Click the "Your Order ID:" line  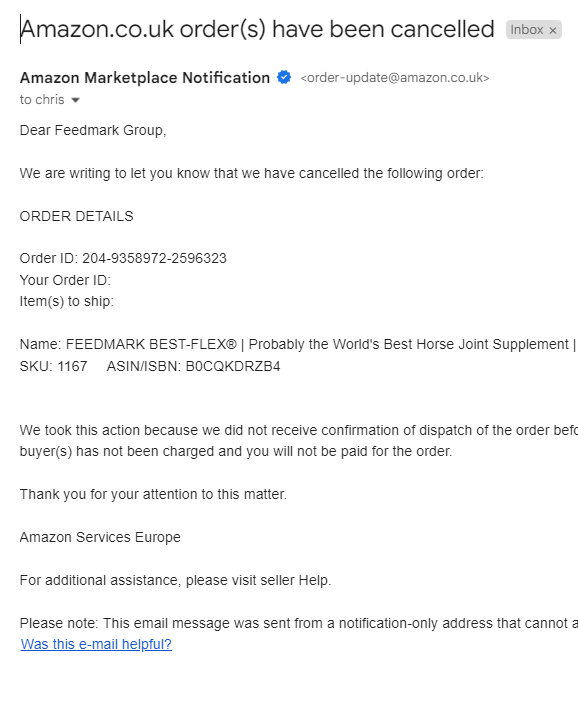pyautogui.click(x=65, y=280)
